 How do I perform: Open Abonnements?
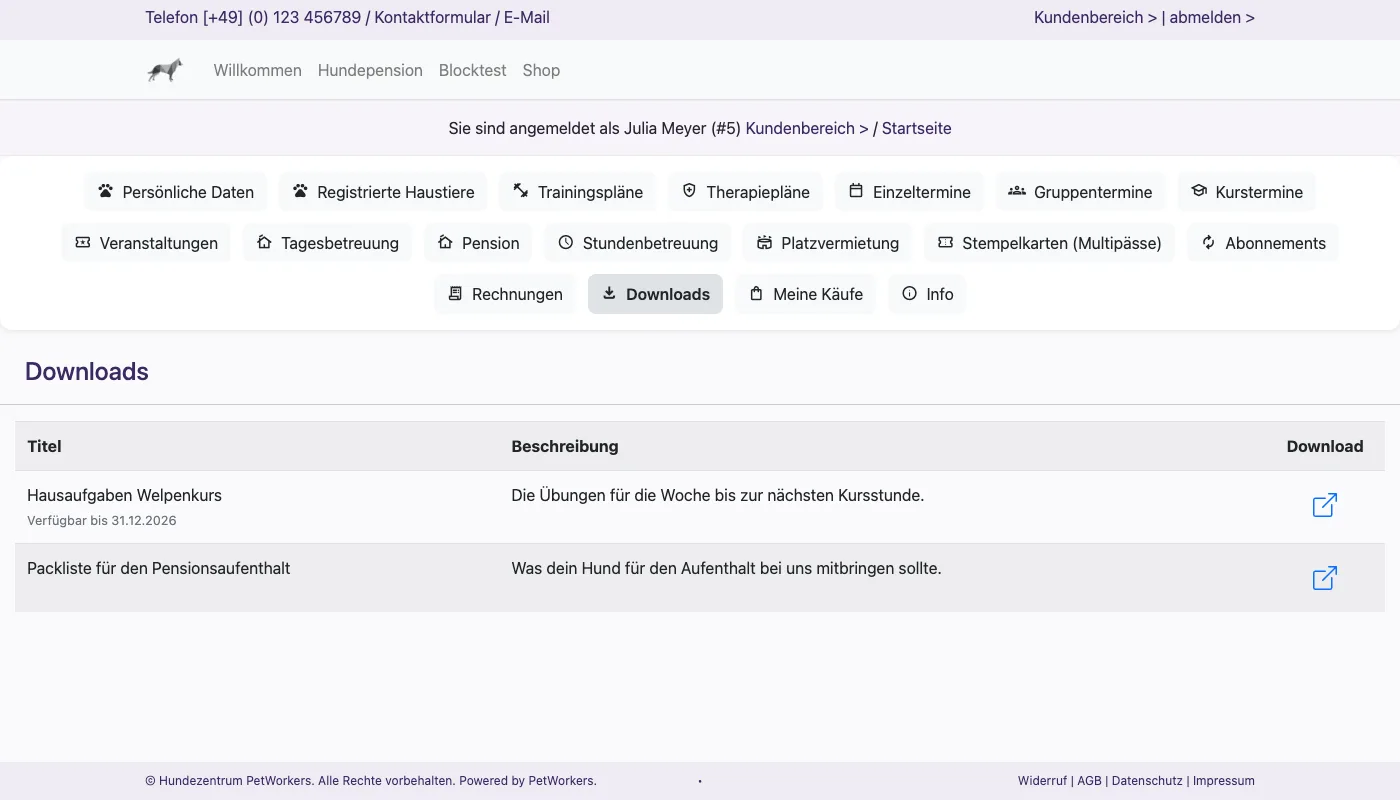(x=1263, y=243)
